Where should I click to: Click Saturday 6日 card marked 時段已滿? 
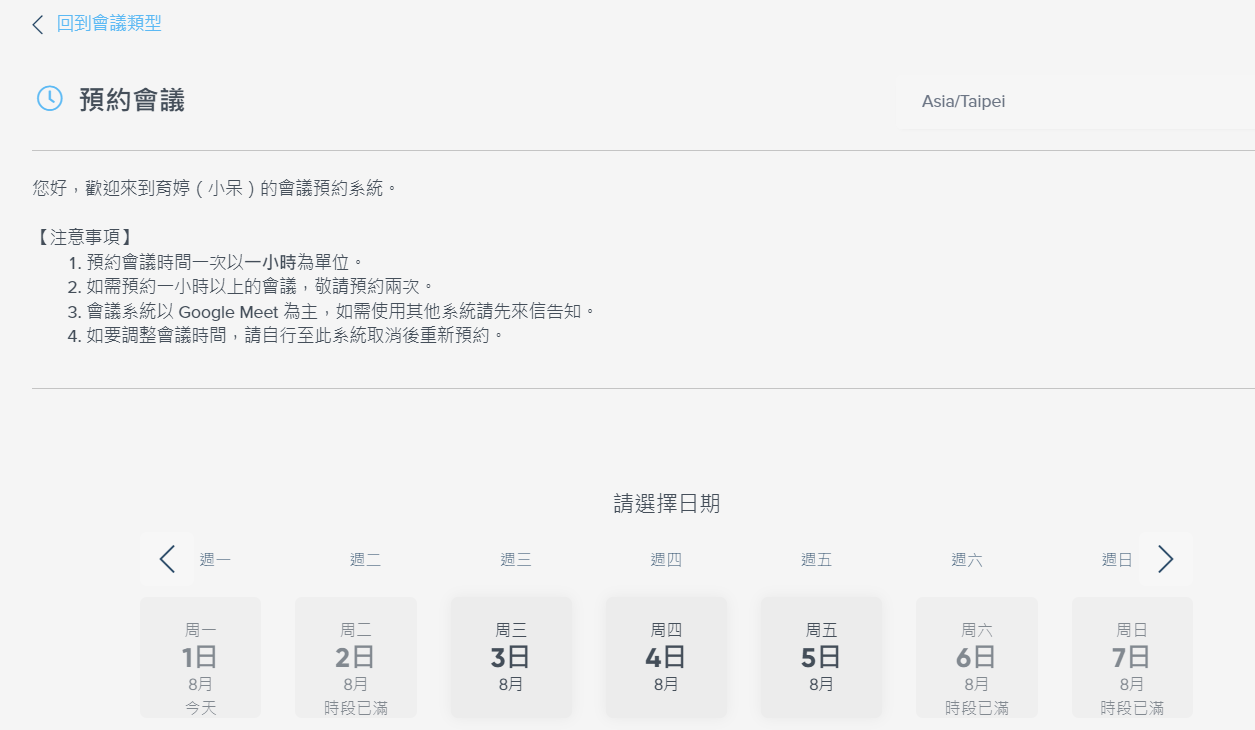[977, 657]
